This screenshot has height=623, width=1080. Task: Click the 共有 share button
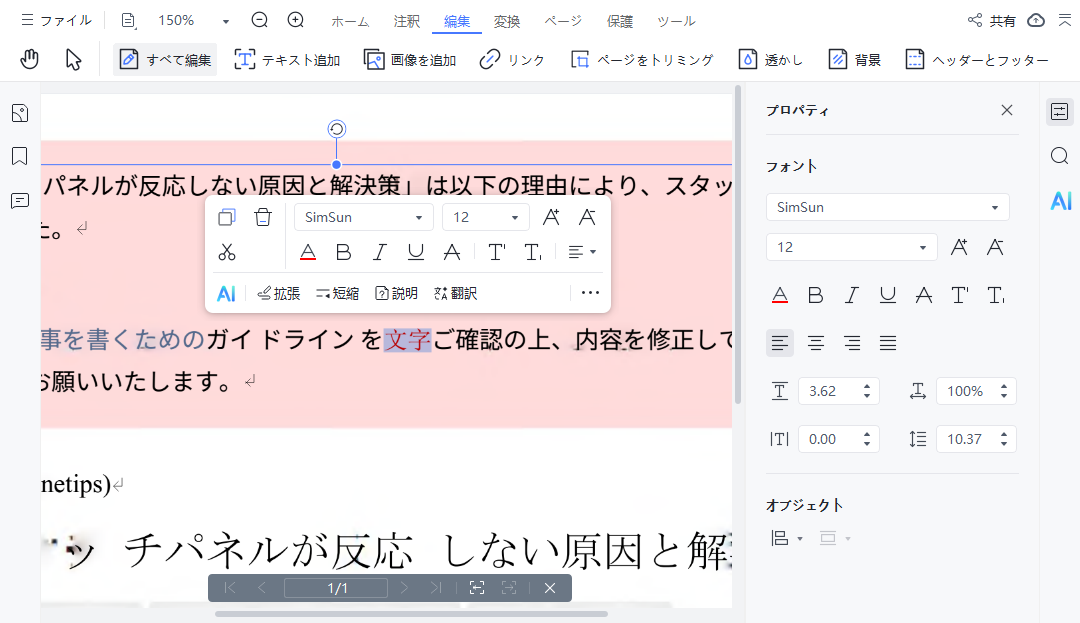[992, 21]
